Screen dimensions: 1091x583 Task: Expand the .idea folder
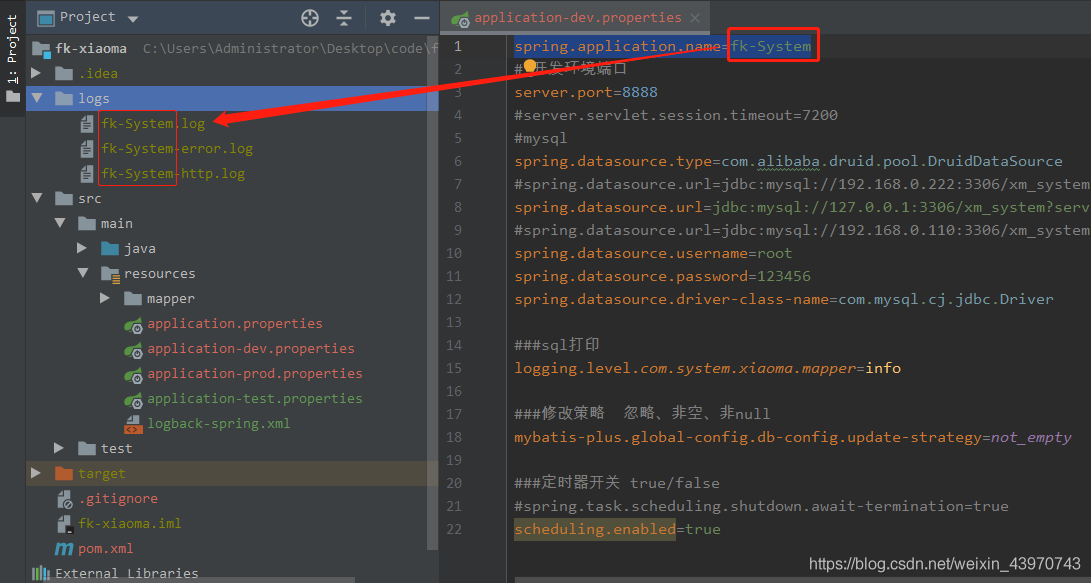(x=36, y=73)
